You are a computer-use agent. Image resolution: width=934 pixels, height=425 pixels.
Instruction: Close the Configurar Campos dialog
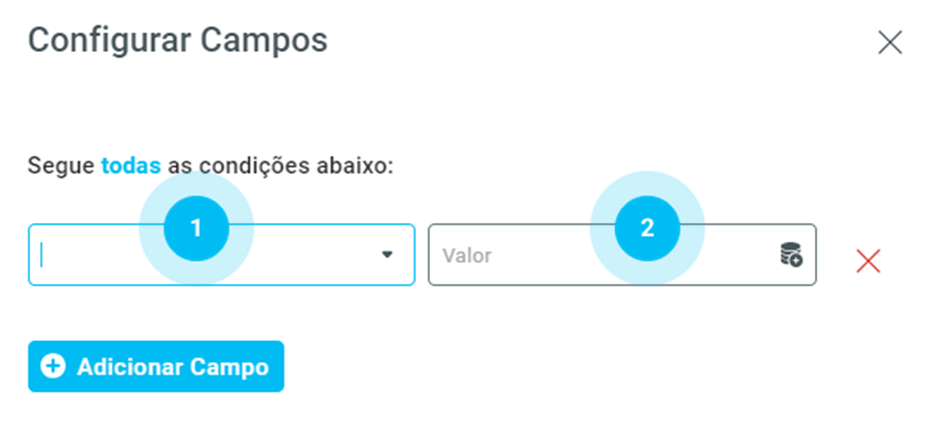(889, 42)
